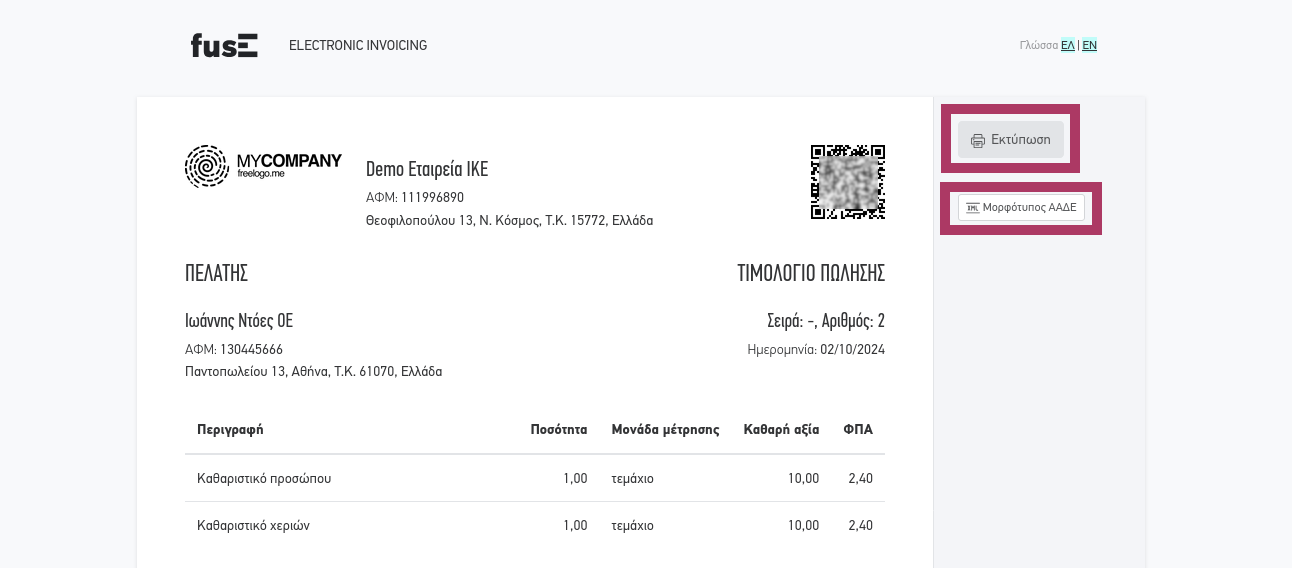This screenshot has width=1292, height=568.
Task: Click the MYCOMPANY spiral logo
Action: (207, 166)
